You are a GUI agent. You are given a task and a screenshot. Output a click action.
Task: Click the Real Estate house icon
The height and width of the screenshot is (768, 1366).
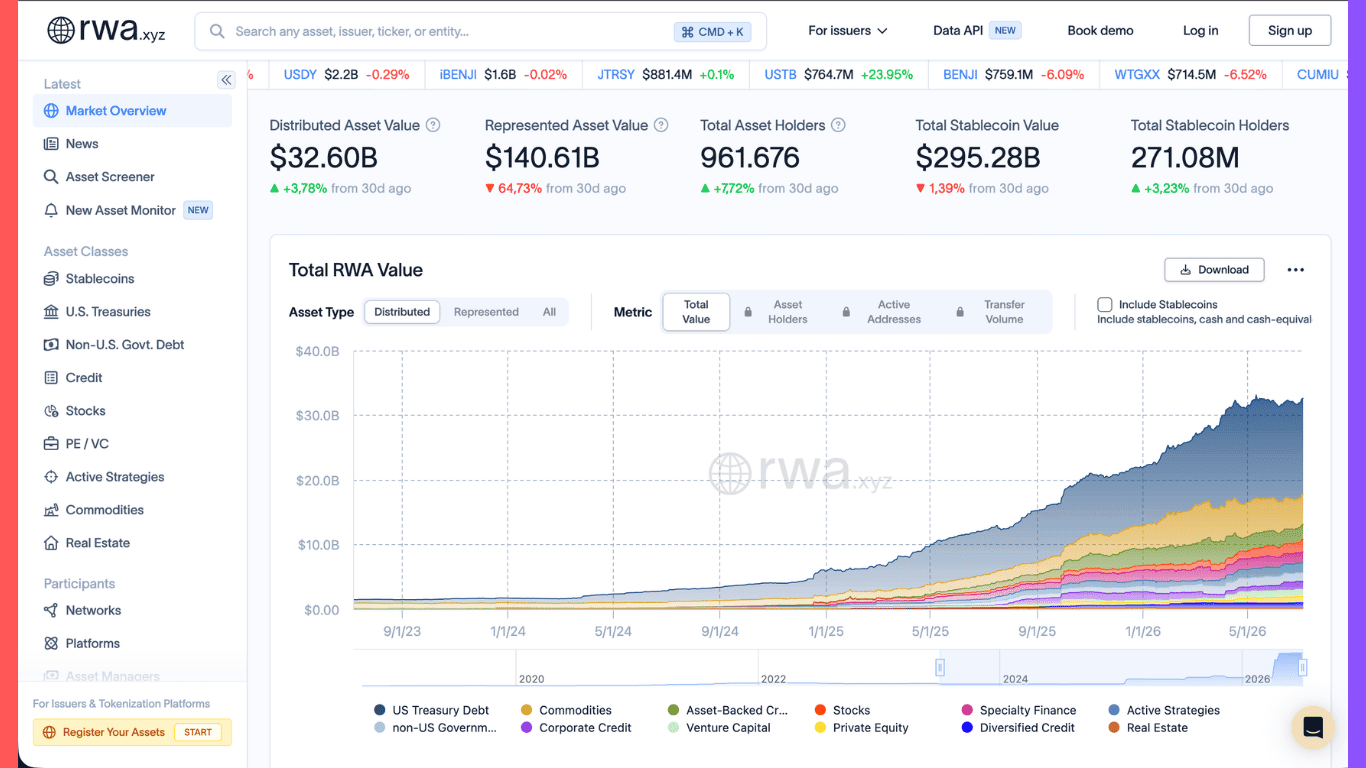51,543
